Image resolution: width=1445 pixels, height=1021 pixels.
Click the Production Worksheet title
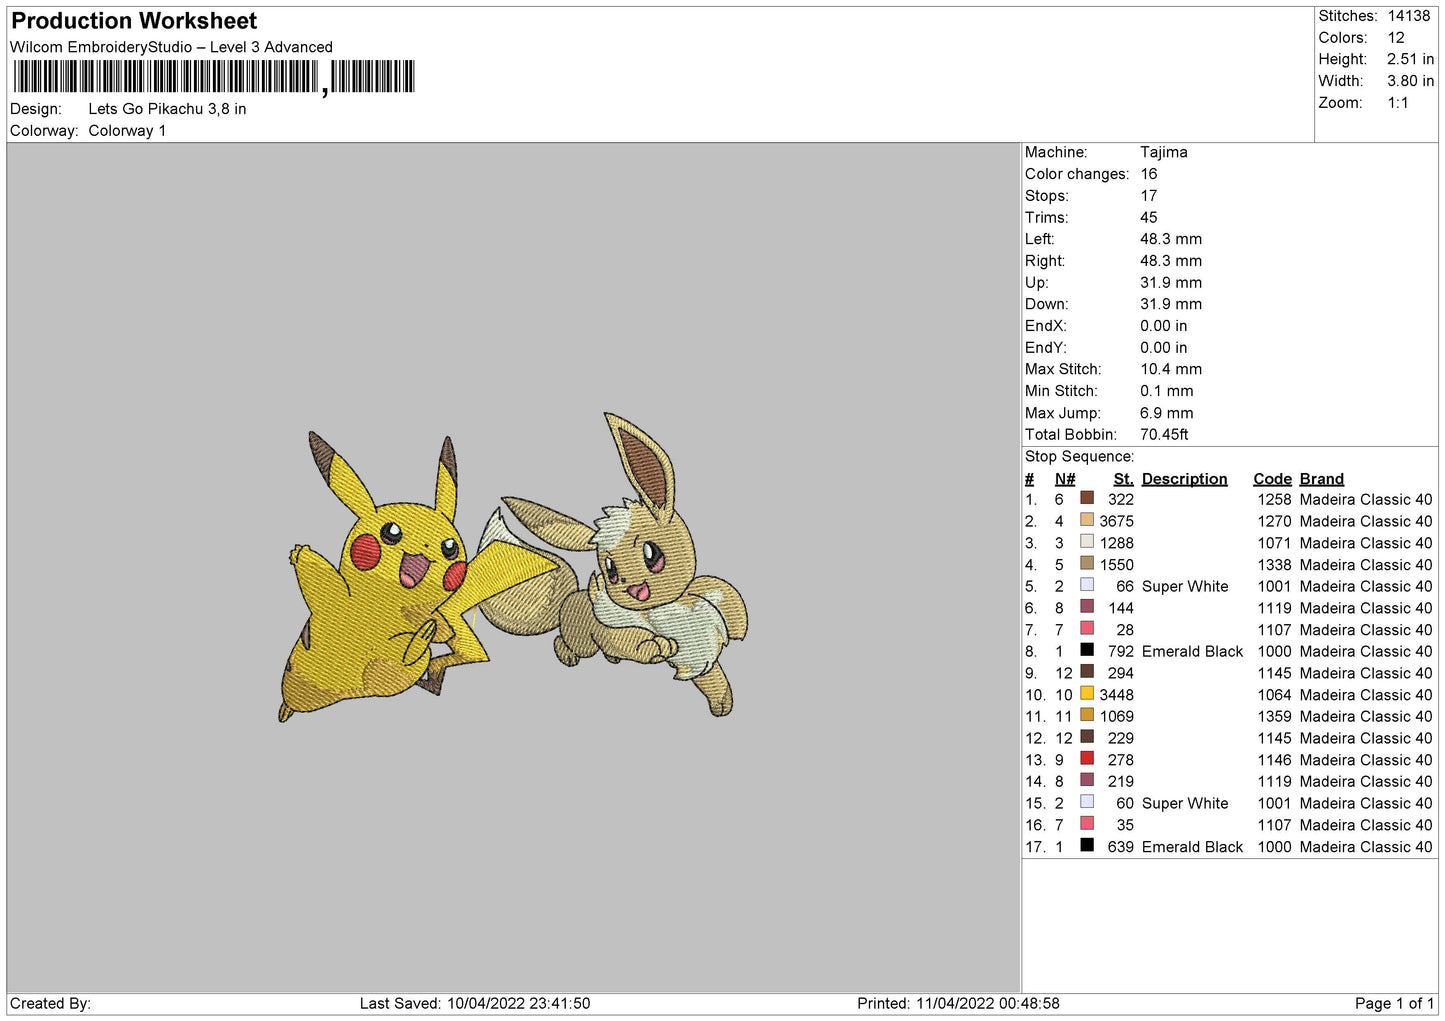tap(134, 21)
